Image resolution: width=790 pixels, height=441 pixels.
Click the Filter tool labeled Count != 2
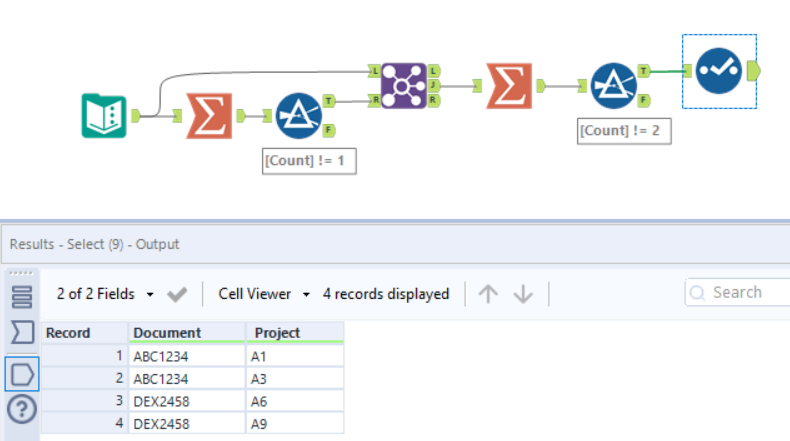613,86
